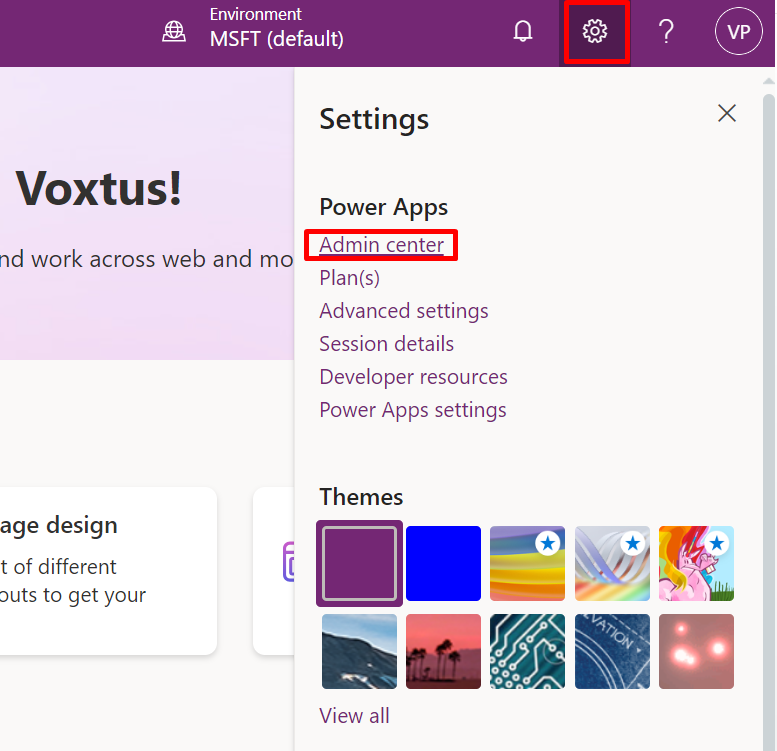This screenshot has height=751, width=777.
Task: Click the Settings panel scrollbar
Action: (769, 421)
